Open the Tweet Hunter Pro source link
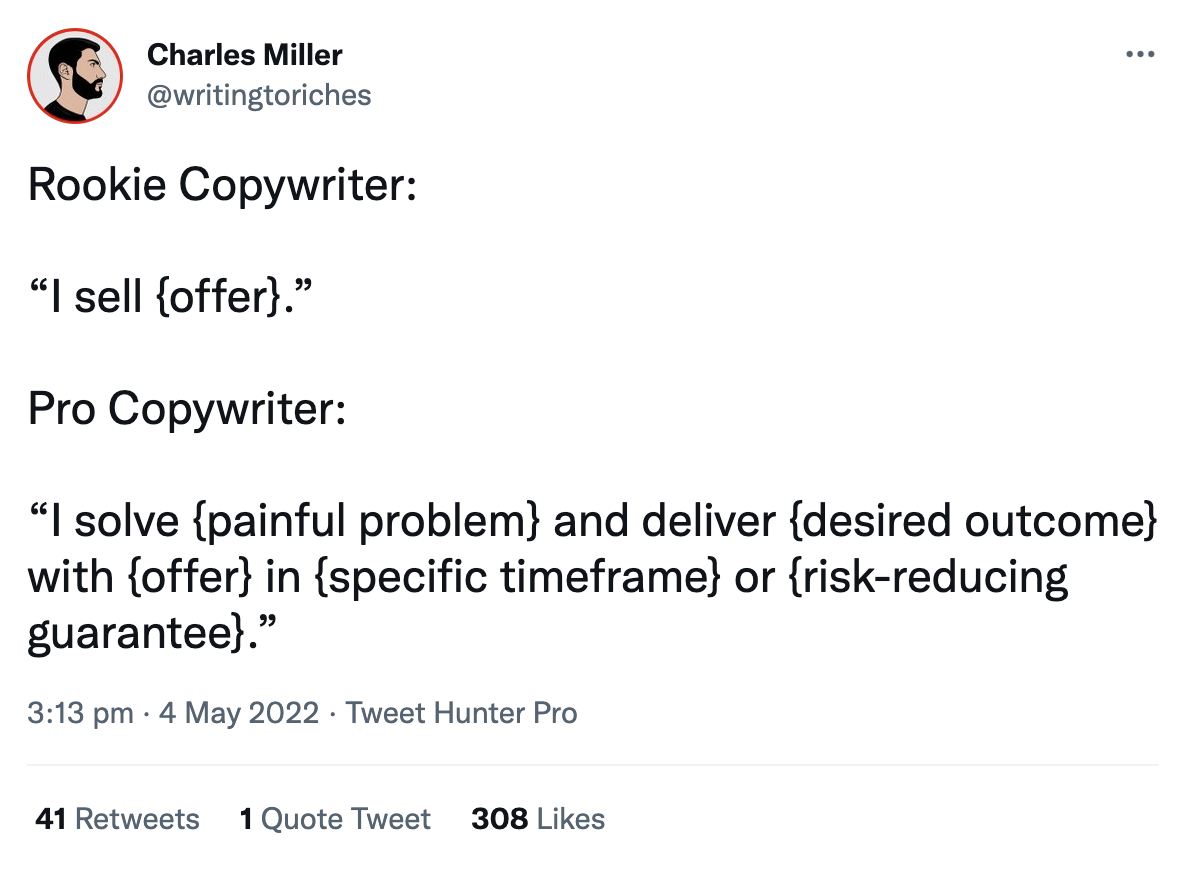 point(461,713)
